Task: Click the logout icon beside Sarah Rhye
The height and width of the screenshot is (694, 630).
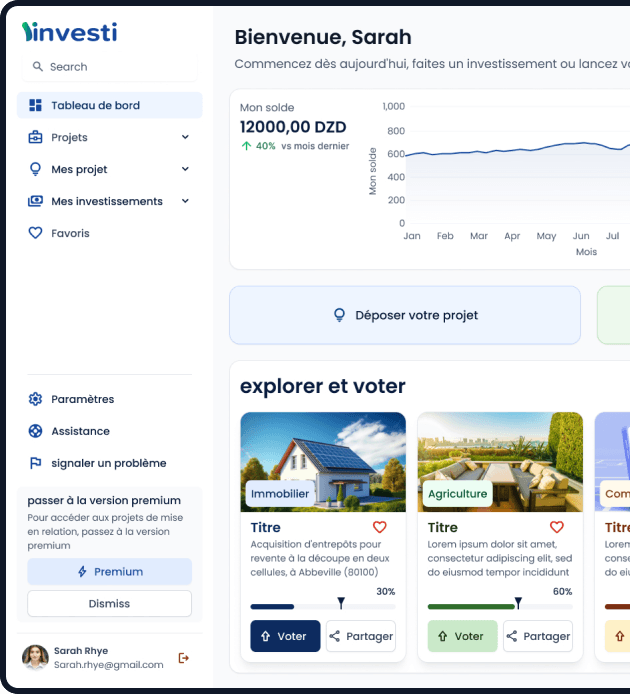Action: click(183, 657)
